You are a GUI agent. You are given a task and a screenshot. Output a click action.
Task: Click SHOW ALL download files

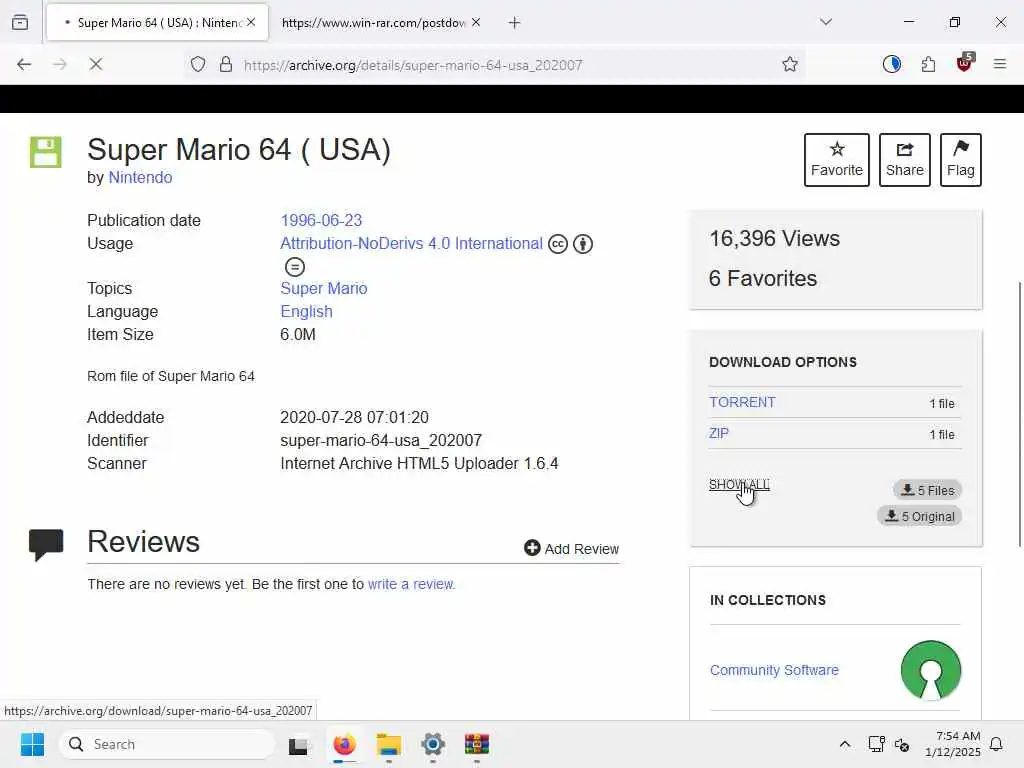739,485
